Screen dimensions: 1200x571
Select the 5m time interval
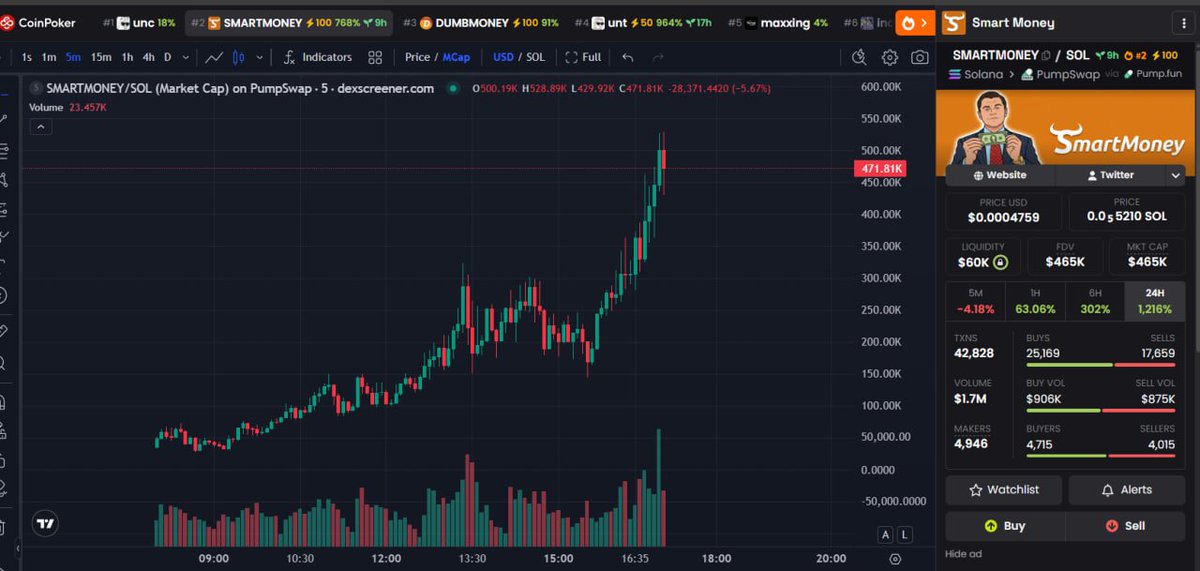point(74,57)
